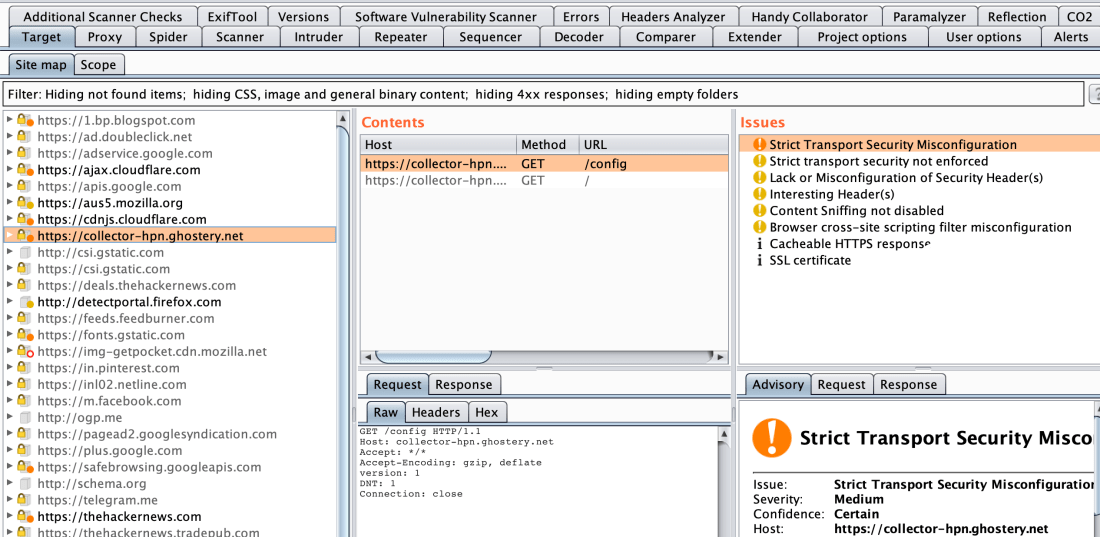Screen dimensions: 1100x537
Task: Click the lock icon next to aus5.mozilla.org
Action: (24, 203)
